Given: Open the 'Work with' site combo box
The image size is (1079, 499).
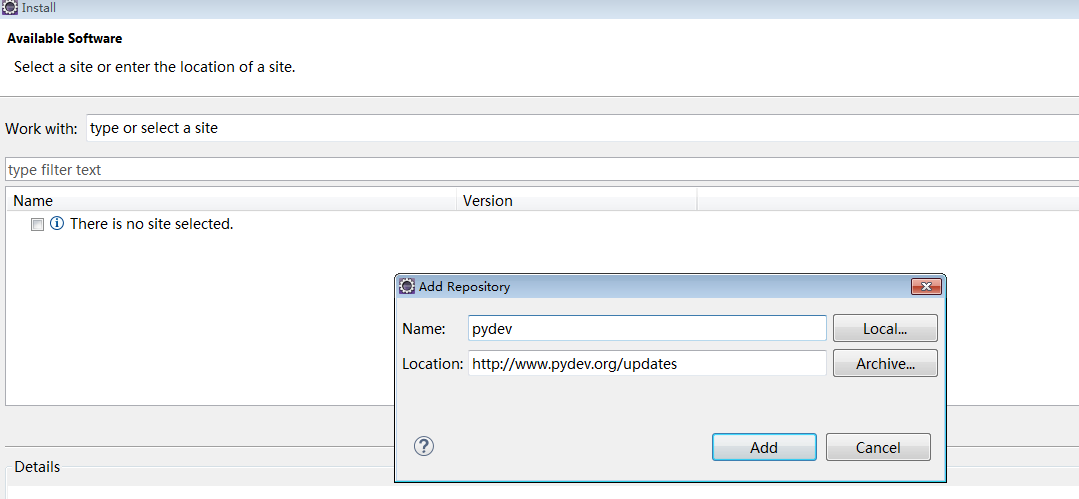Looking at the screenshot, I should pos(580,128).
